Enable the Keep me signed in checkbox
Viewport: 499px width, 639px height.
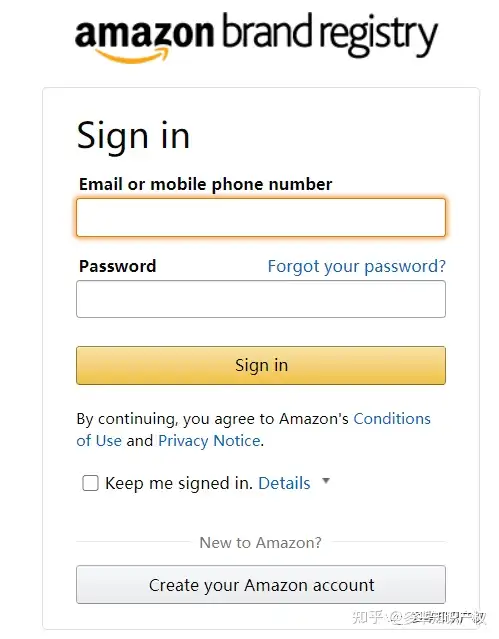[x=91, y=483]
